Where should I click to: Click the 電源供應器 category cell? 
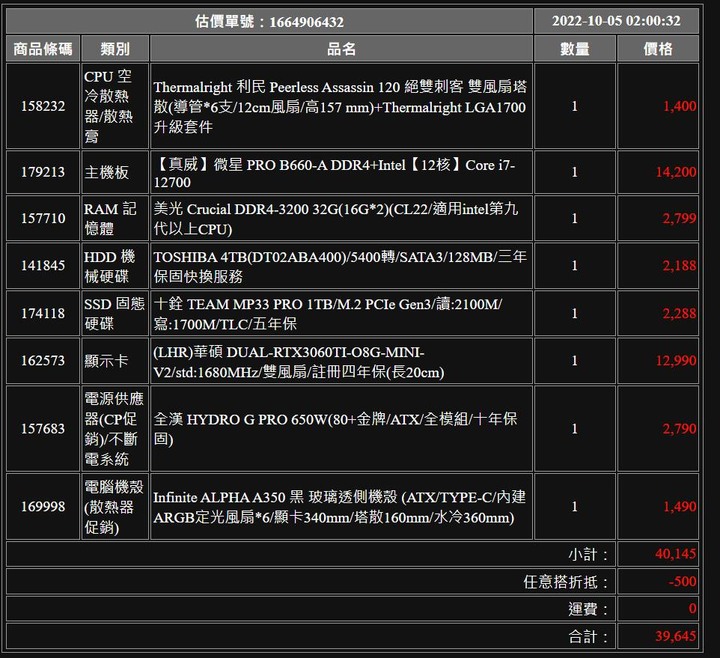(x=115, y=428)
